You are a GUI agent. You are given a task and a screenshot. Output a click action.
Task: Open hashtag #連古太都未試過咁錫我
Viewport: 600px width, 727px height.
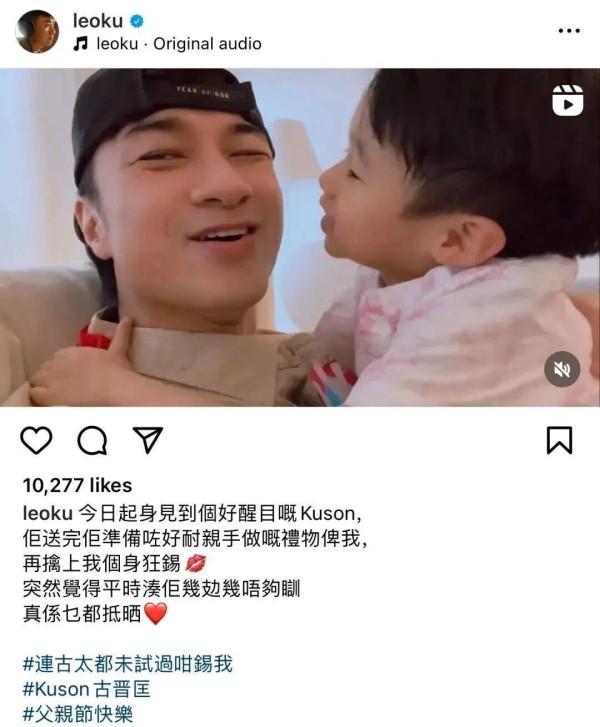[x=128, y=664]
